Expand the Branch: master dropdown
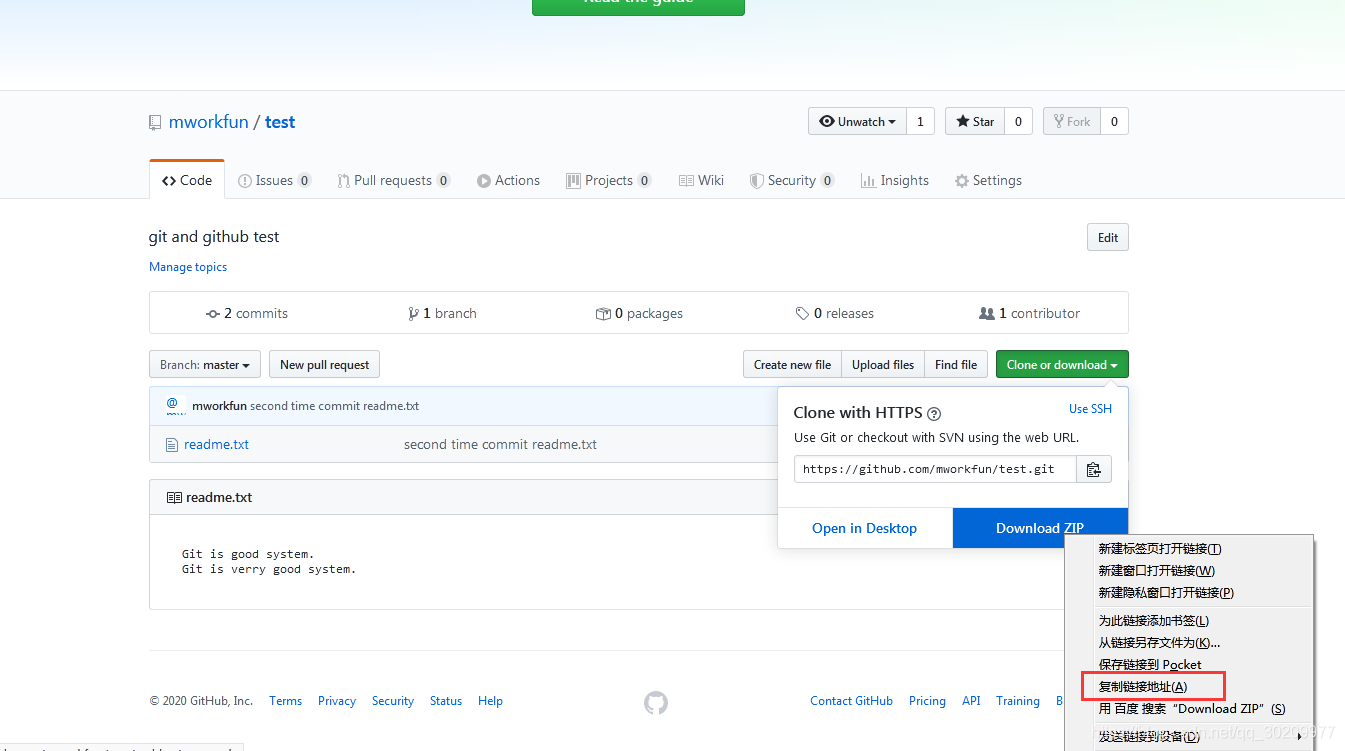This screenshot has width=1345, height=751. pyautogui.click(x=205, y=365)
